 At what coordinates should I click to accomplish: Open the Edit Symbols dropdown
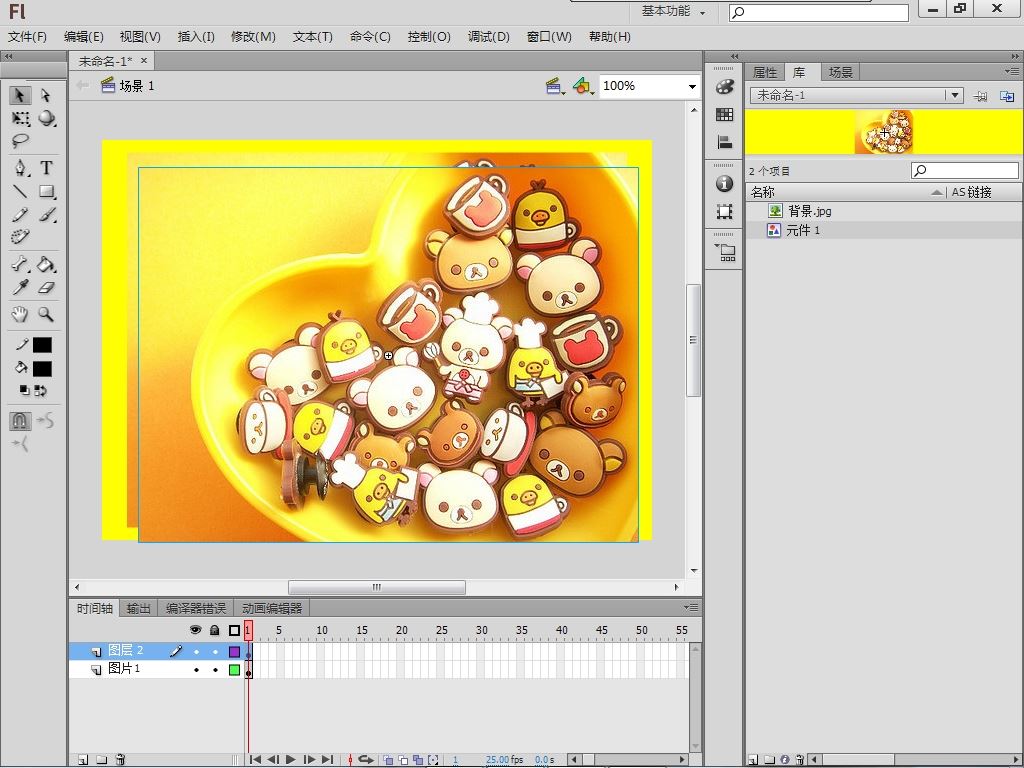point(583,86)
